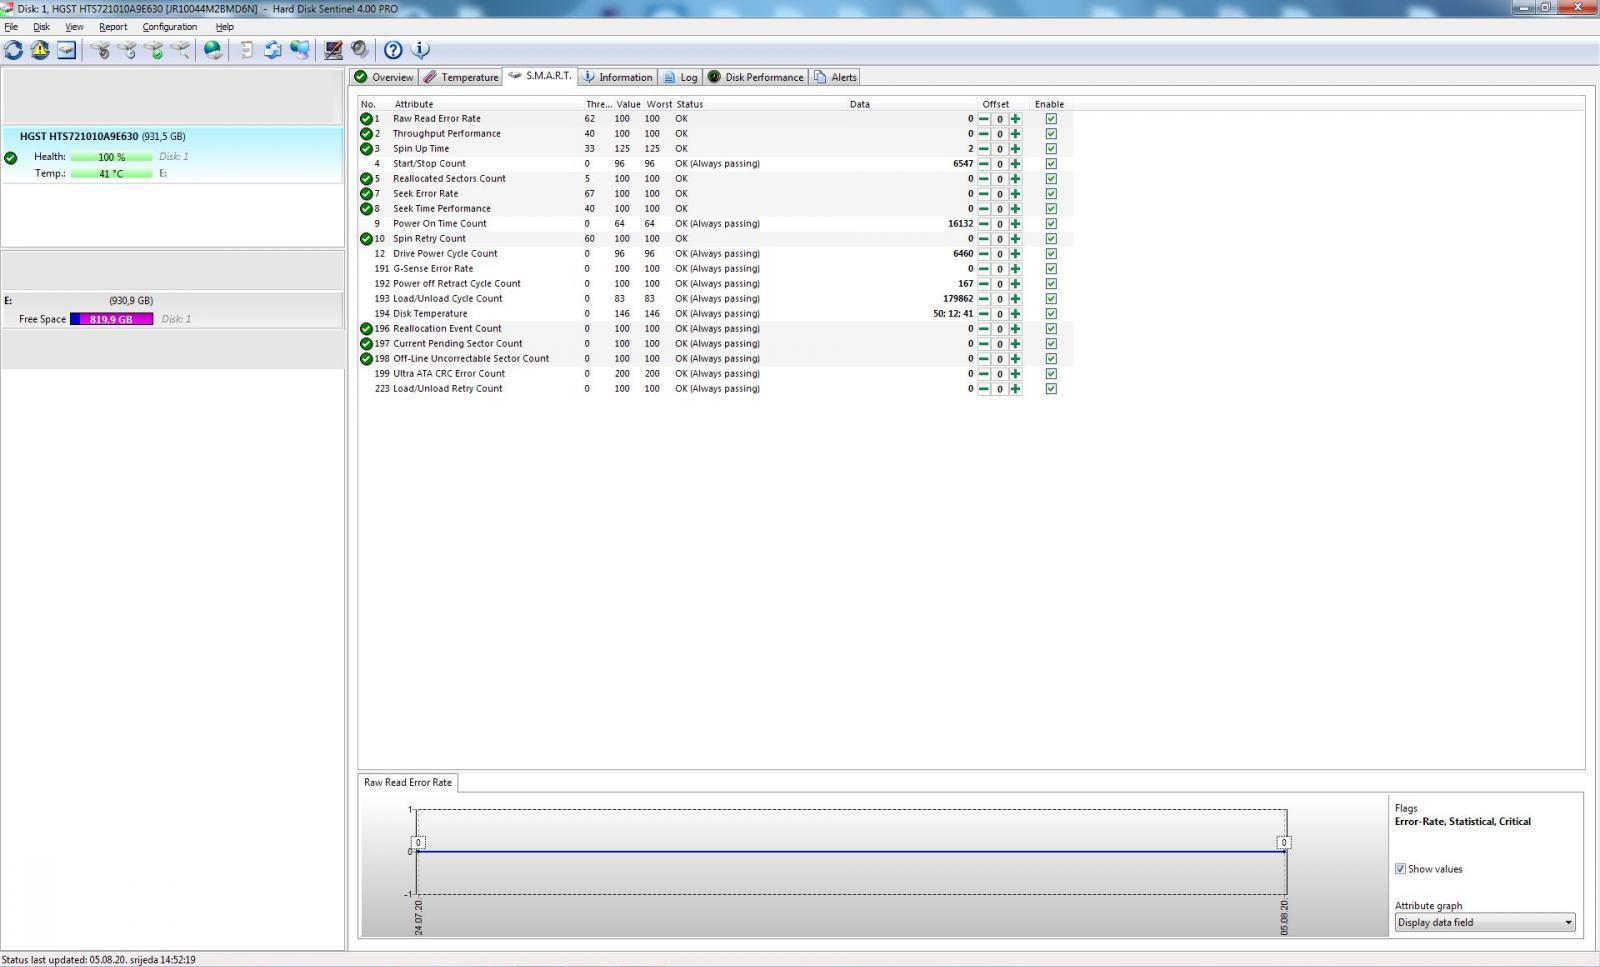Click green status icon next to Spin Retry Count
The image size is (1600, 967).
point(366,239)
